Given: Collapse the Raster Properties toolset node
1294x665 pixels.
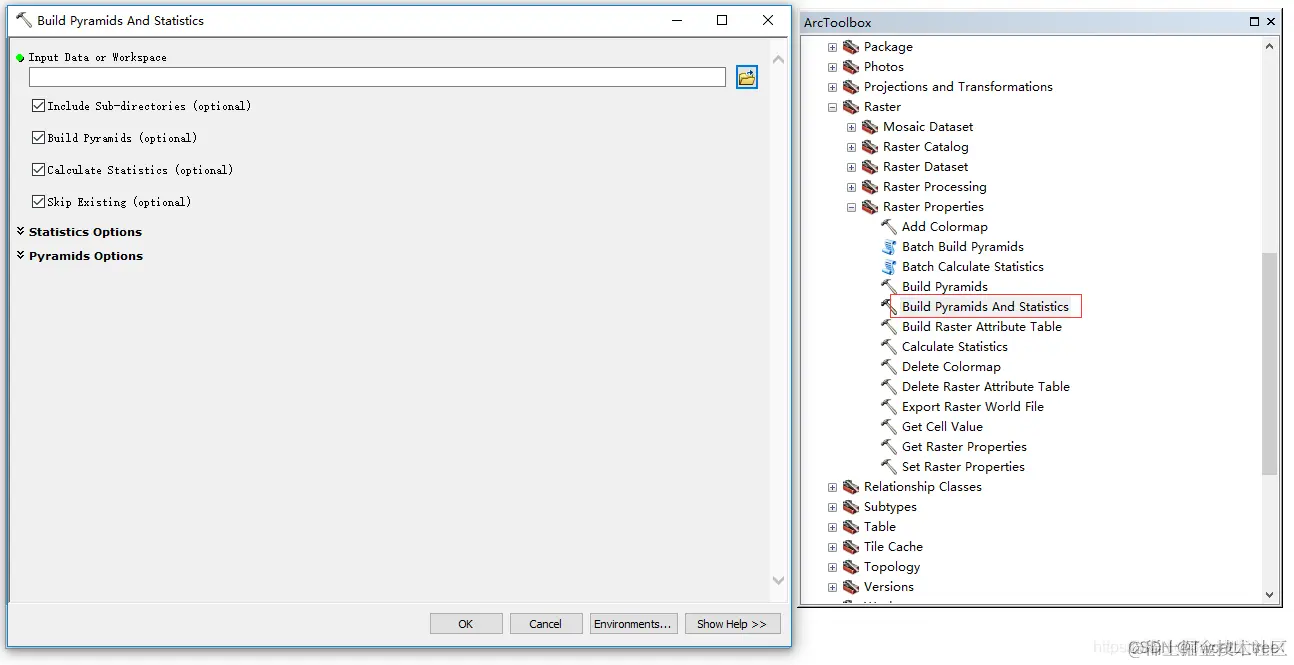Looking at the screenshot, I should (x=851, y=207).
